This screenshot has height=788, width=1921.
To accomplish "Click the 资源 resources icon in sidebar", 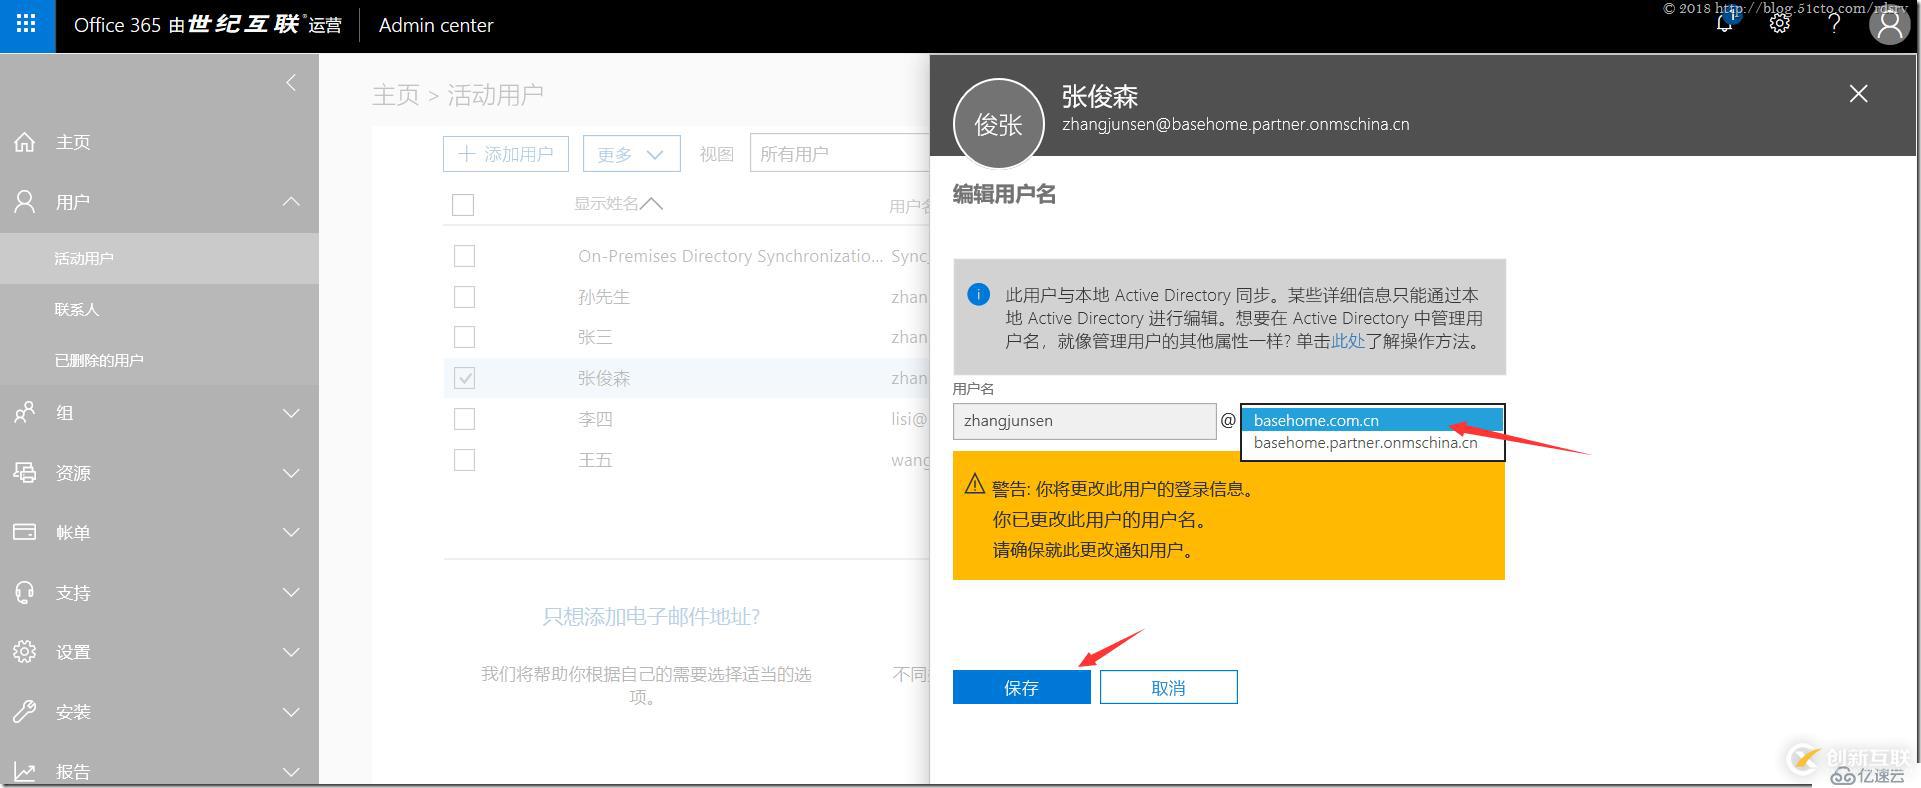I will coord(25,472).
